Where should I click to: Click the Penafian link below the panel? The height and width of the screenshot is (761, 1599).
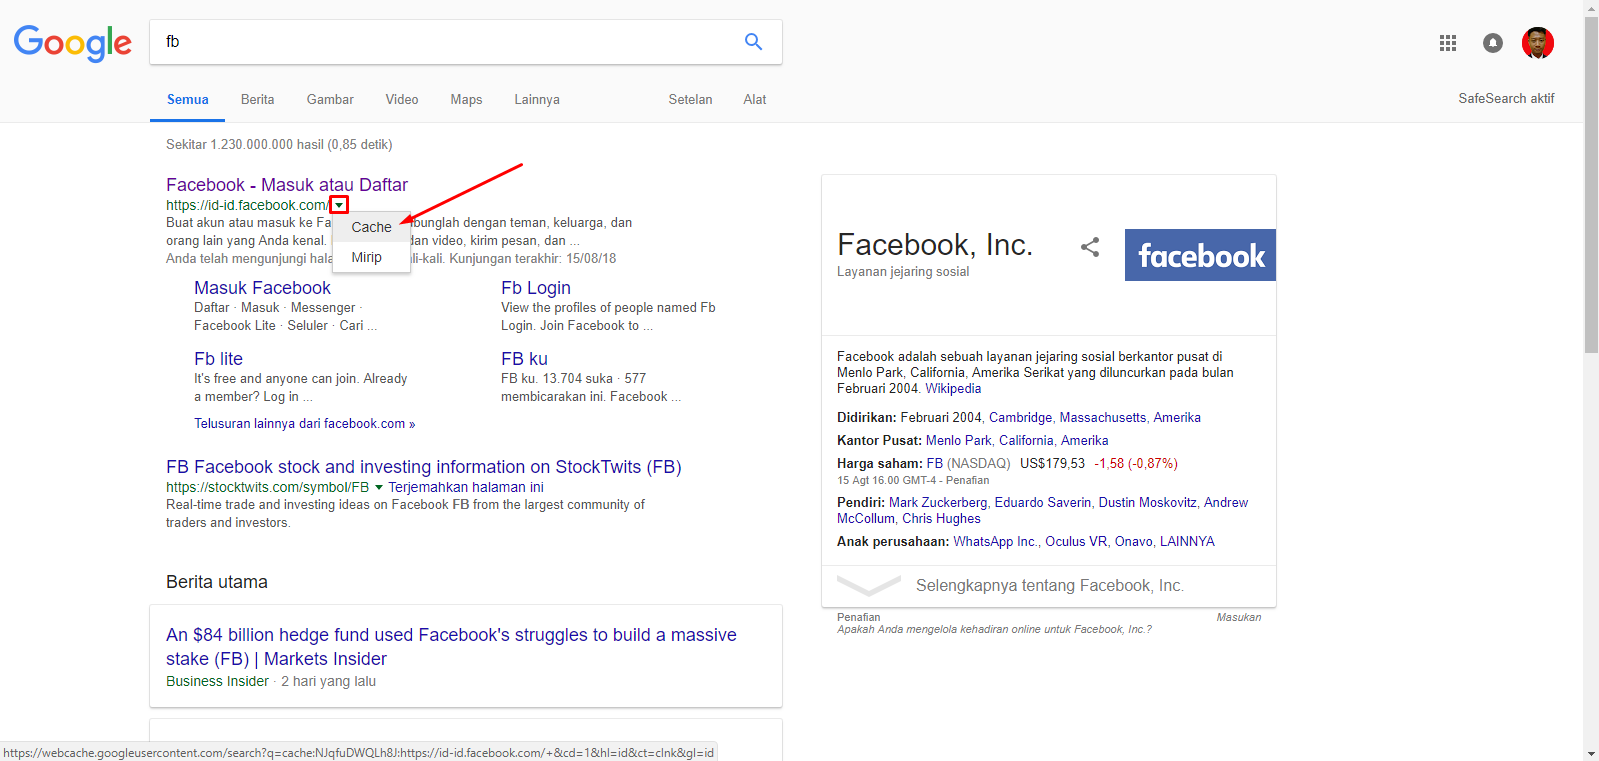pyautogui.click(x=859, y=618)
